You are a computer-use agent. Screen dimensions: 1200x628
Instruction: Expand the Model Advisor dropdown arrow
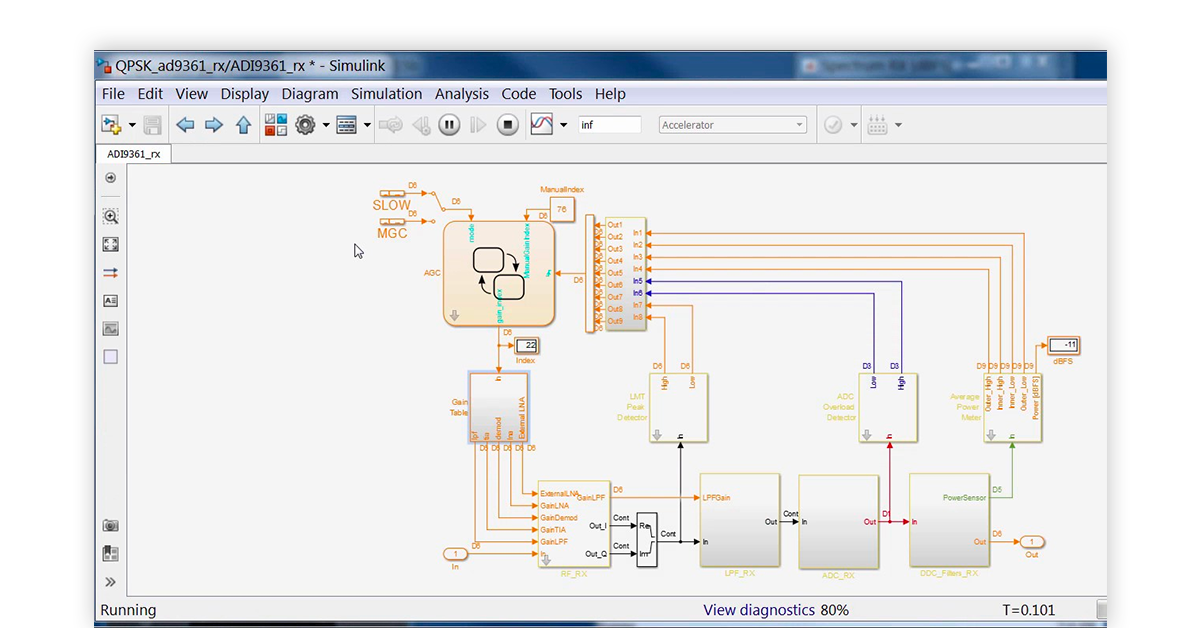pyautogui.click(x=854, y=126)
